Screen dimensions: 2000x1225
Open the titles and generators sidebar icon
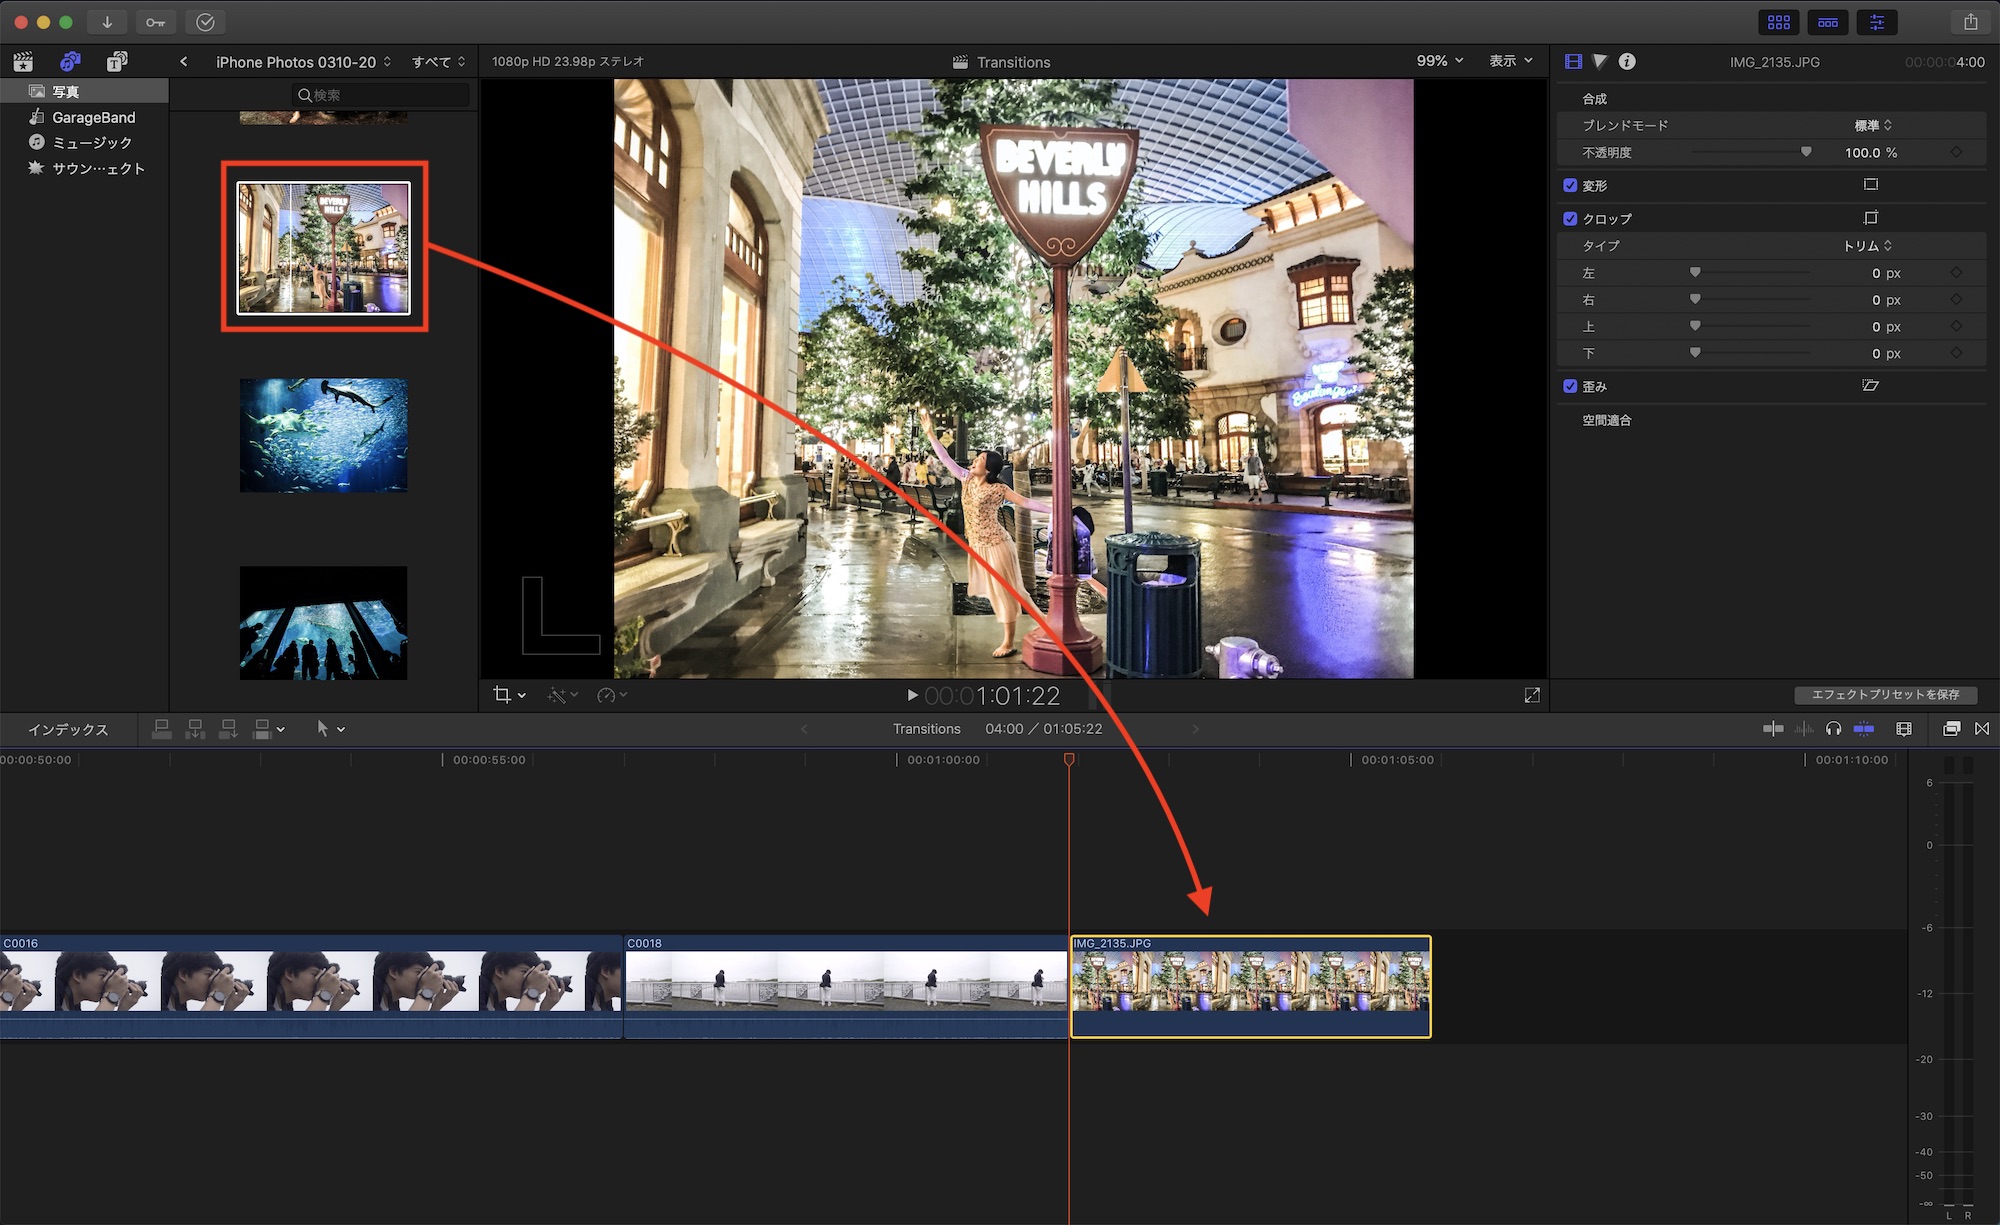[117, 61]
